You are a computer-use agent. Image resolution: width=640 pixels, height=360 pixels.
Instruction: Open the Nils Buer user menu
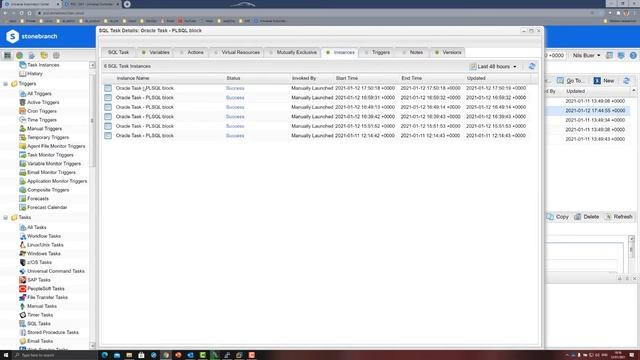pyautogui.click(x=586, y=56)
